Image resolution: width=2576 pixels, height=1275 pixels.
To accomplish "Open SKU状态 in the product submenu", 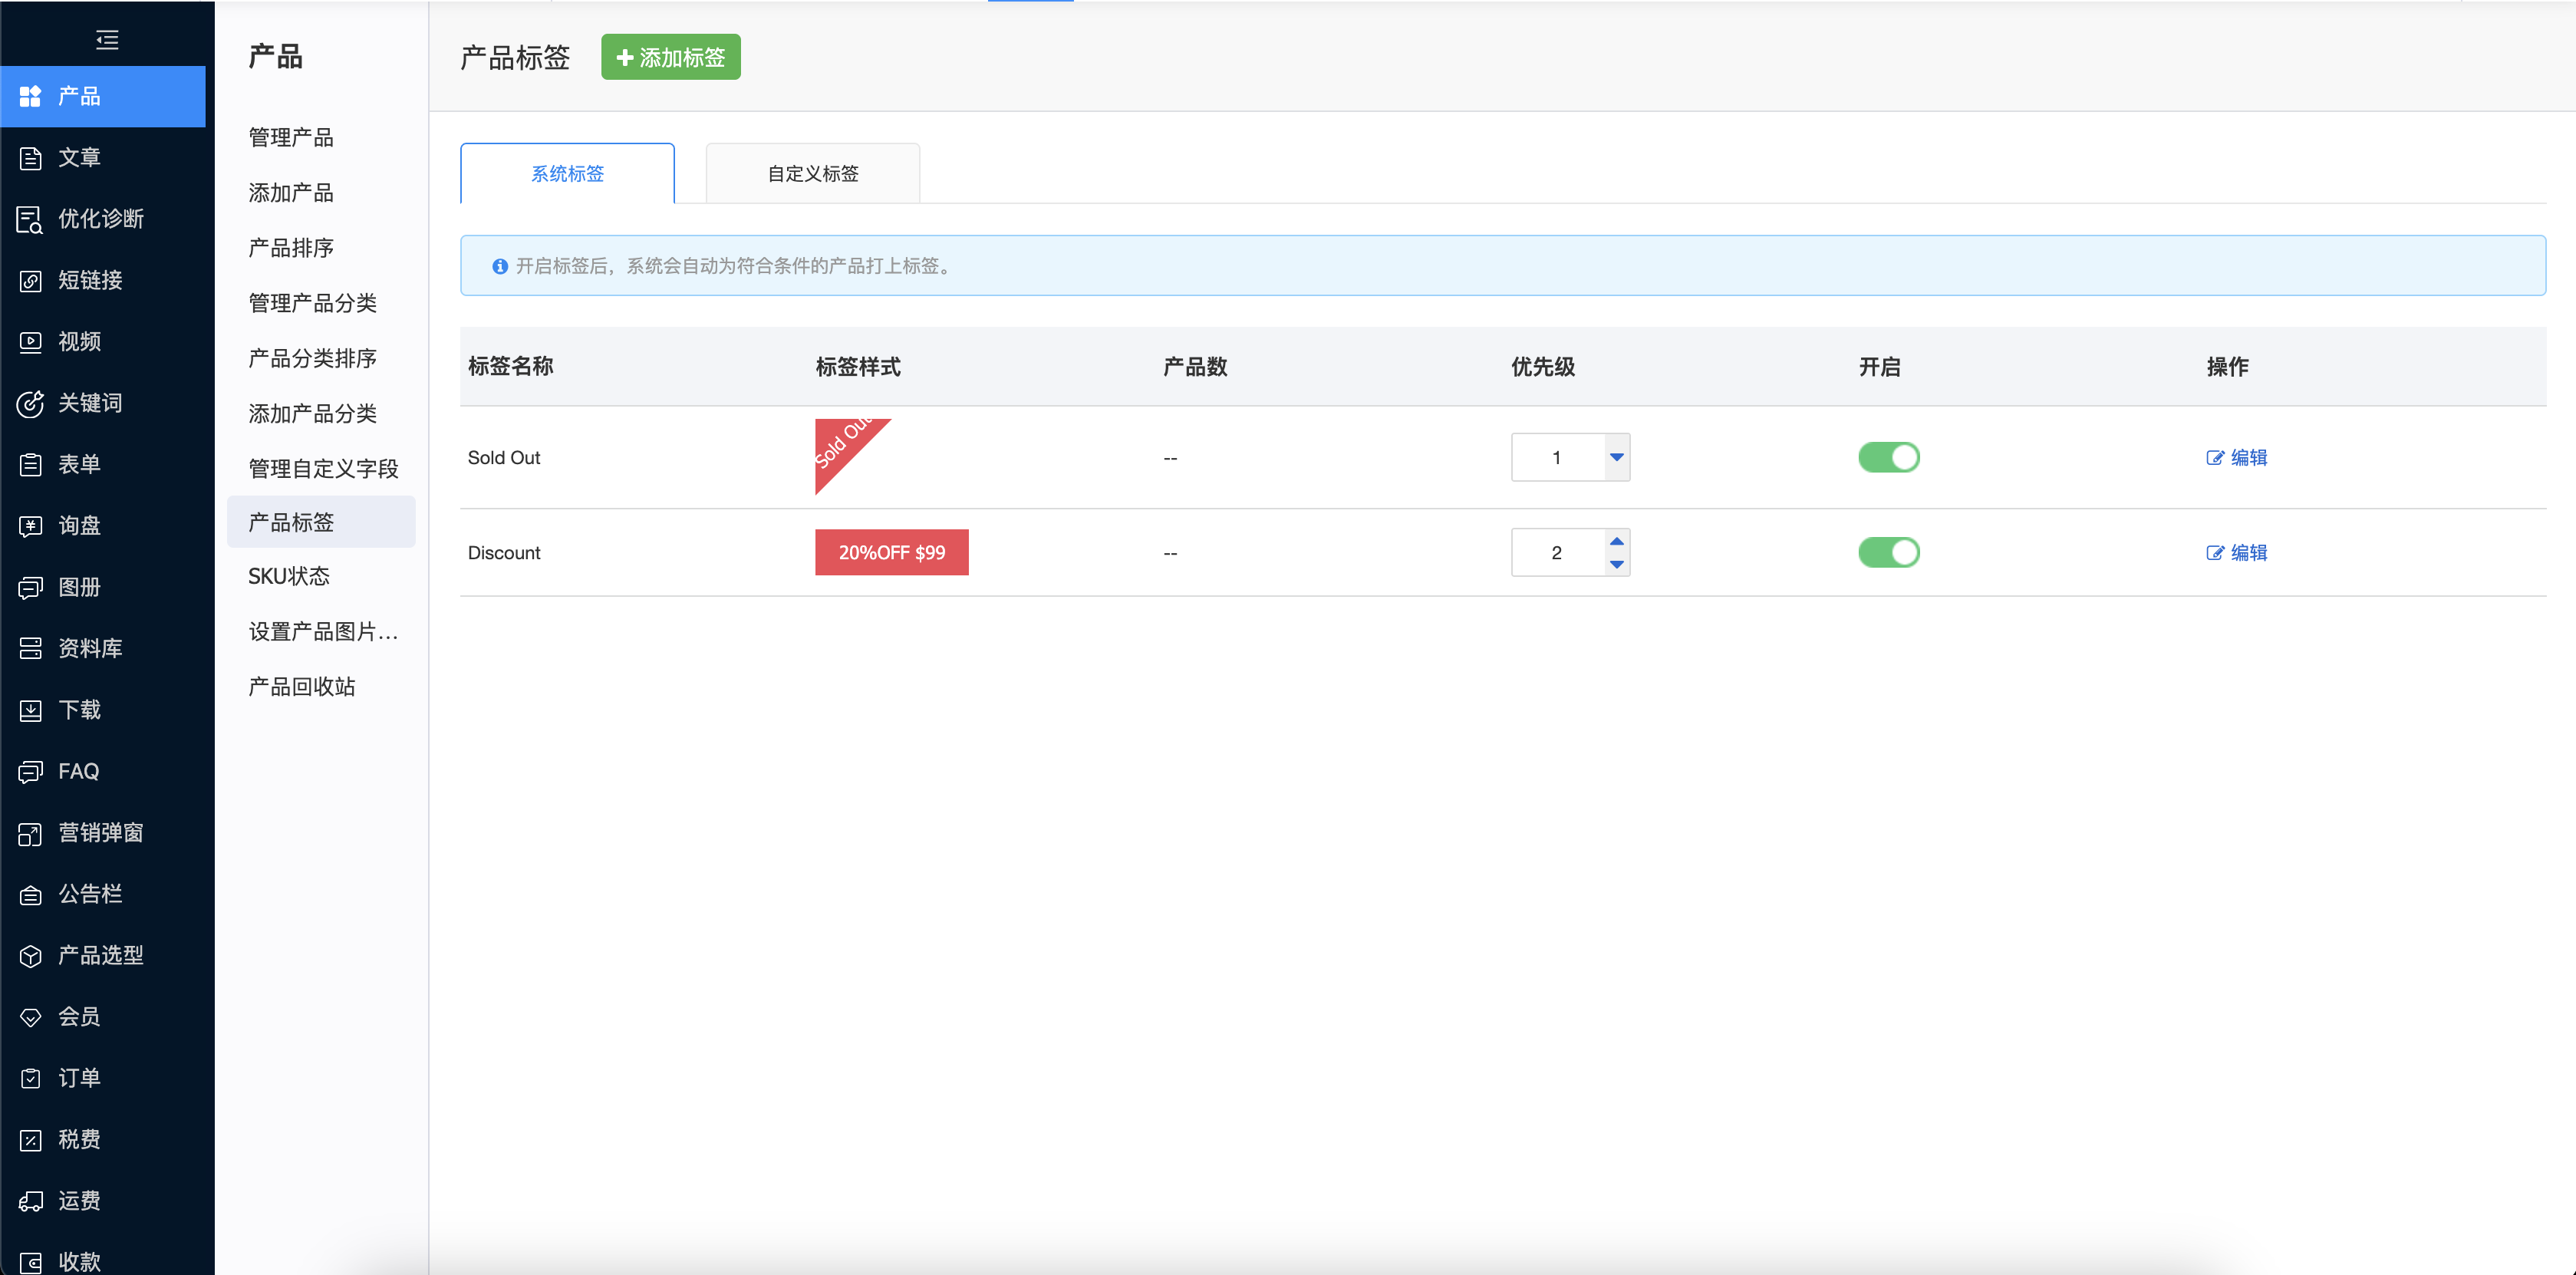I will click(289, 576).
